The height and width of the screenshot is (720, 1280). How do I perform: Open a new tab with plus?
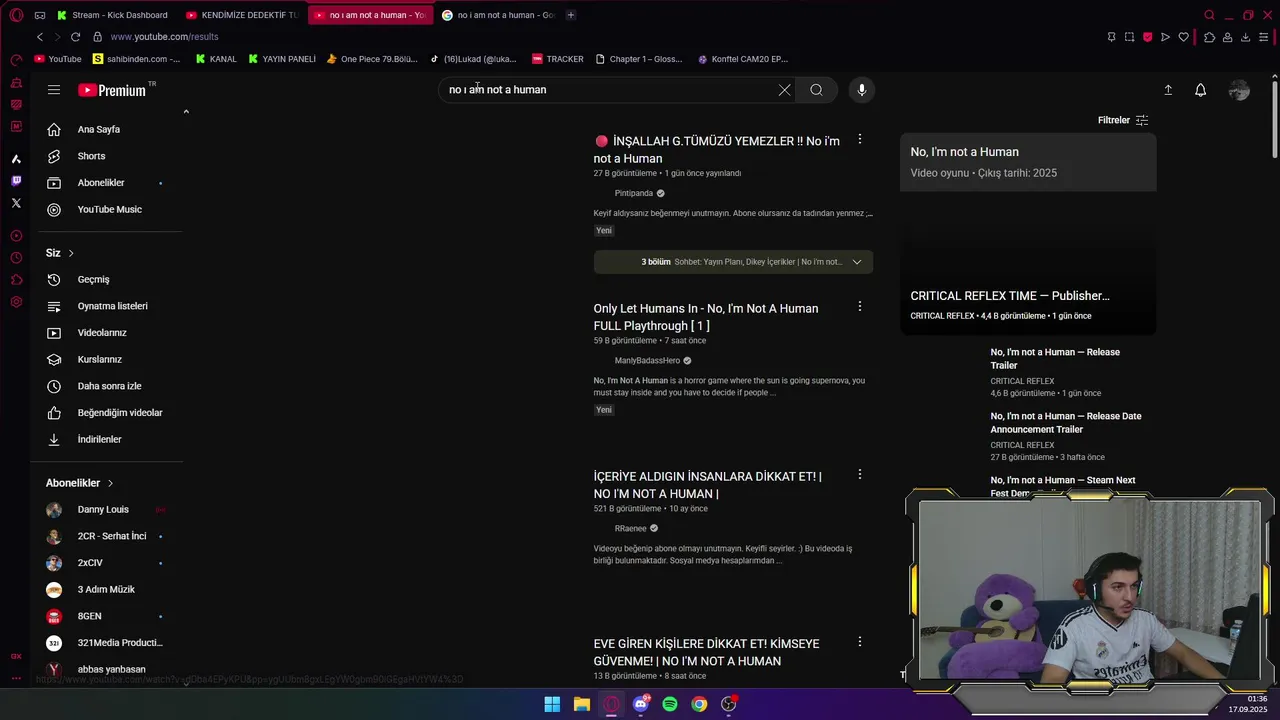pyautogui.click(x=571, y=15)
